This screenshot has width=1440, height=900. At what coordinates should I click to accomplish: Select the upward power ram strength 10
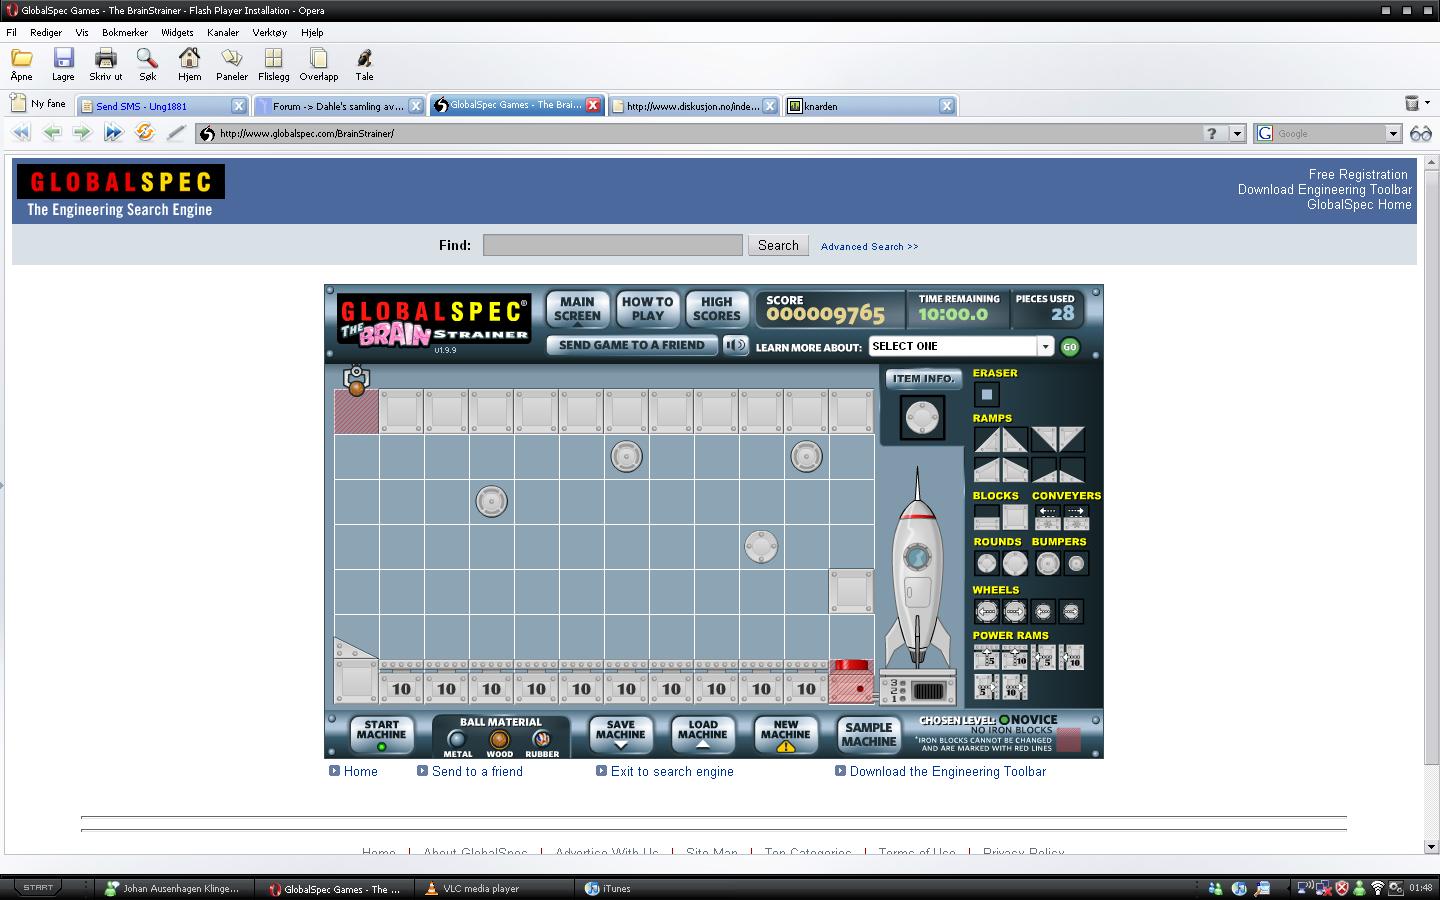(x=1015, y=657)
